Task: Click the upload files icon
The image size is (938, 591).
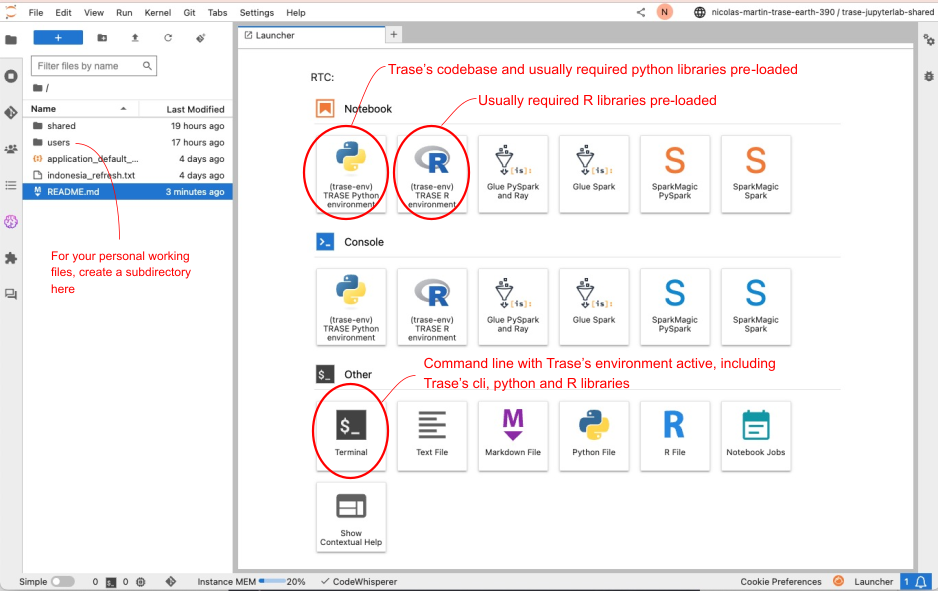Action: click(x=135, y=38)
